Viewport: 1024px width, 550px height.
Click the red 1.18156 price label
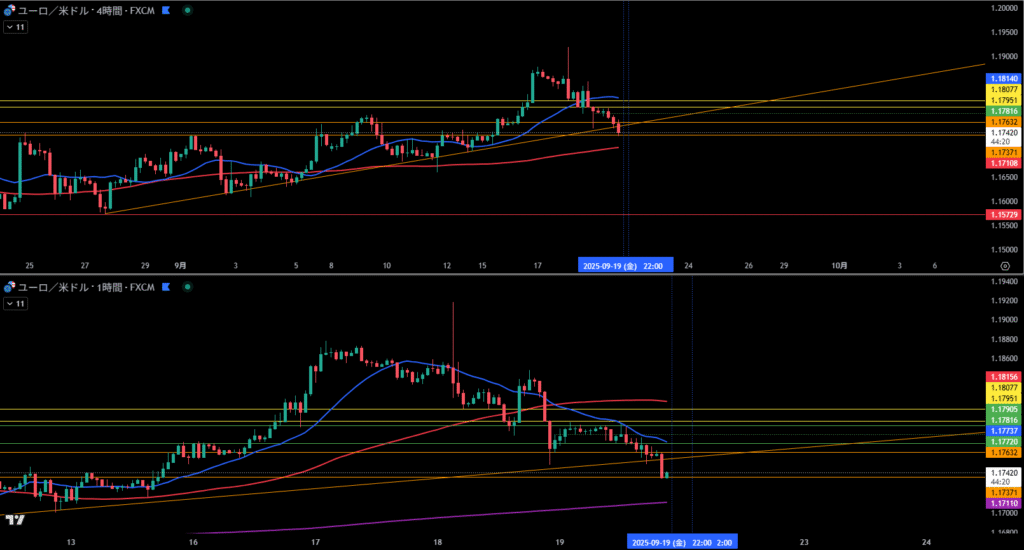(x=1003, y=376)
